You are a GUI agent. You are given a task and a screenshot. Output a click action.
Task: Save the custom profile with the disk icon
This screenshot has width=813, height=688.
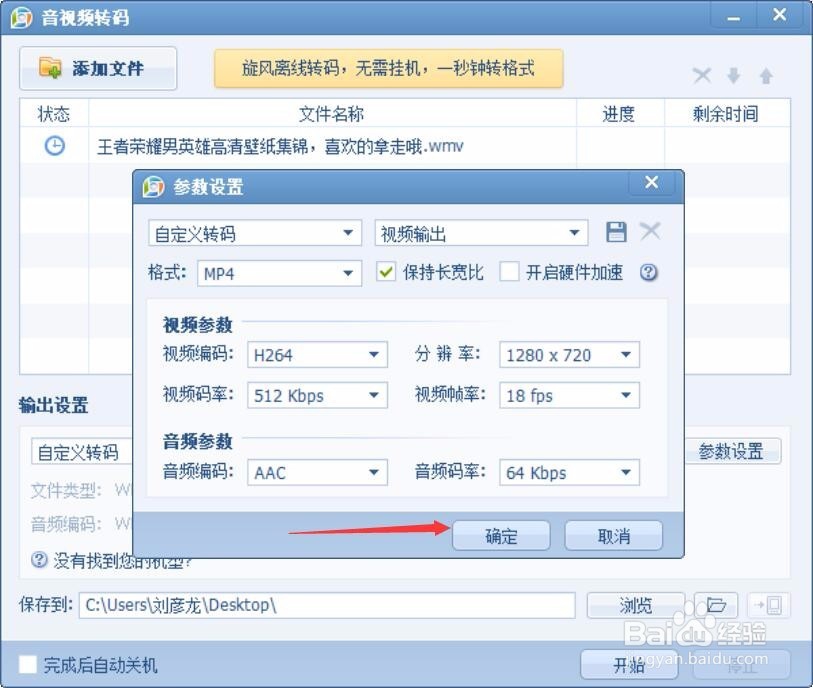tap(616, 231)
